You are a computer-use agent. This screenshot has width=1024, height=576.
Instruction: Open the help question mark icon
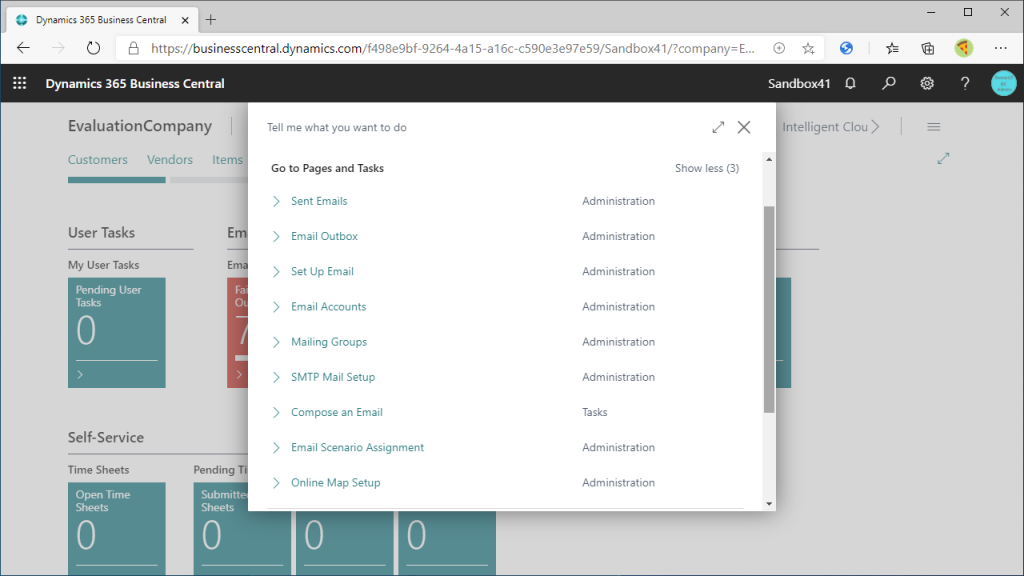click(965, 83)
